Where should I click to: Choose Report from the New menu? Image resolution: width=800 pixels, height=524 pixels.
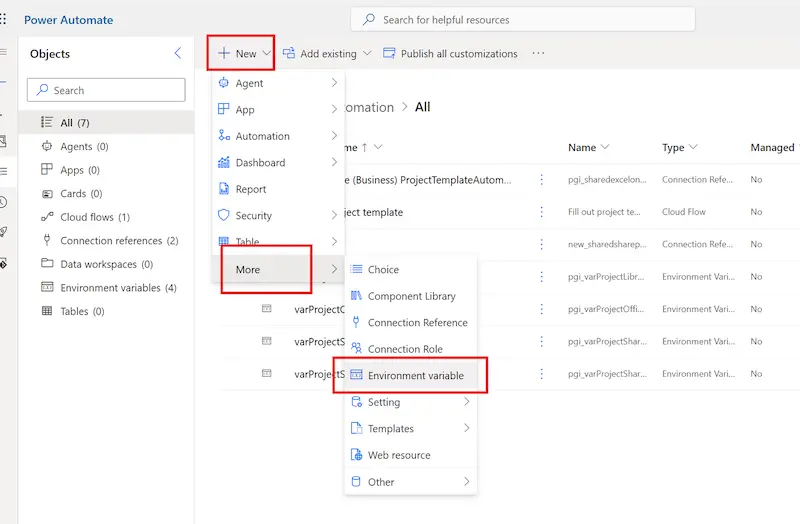pyautogui.click(x=278, y=189)
